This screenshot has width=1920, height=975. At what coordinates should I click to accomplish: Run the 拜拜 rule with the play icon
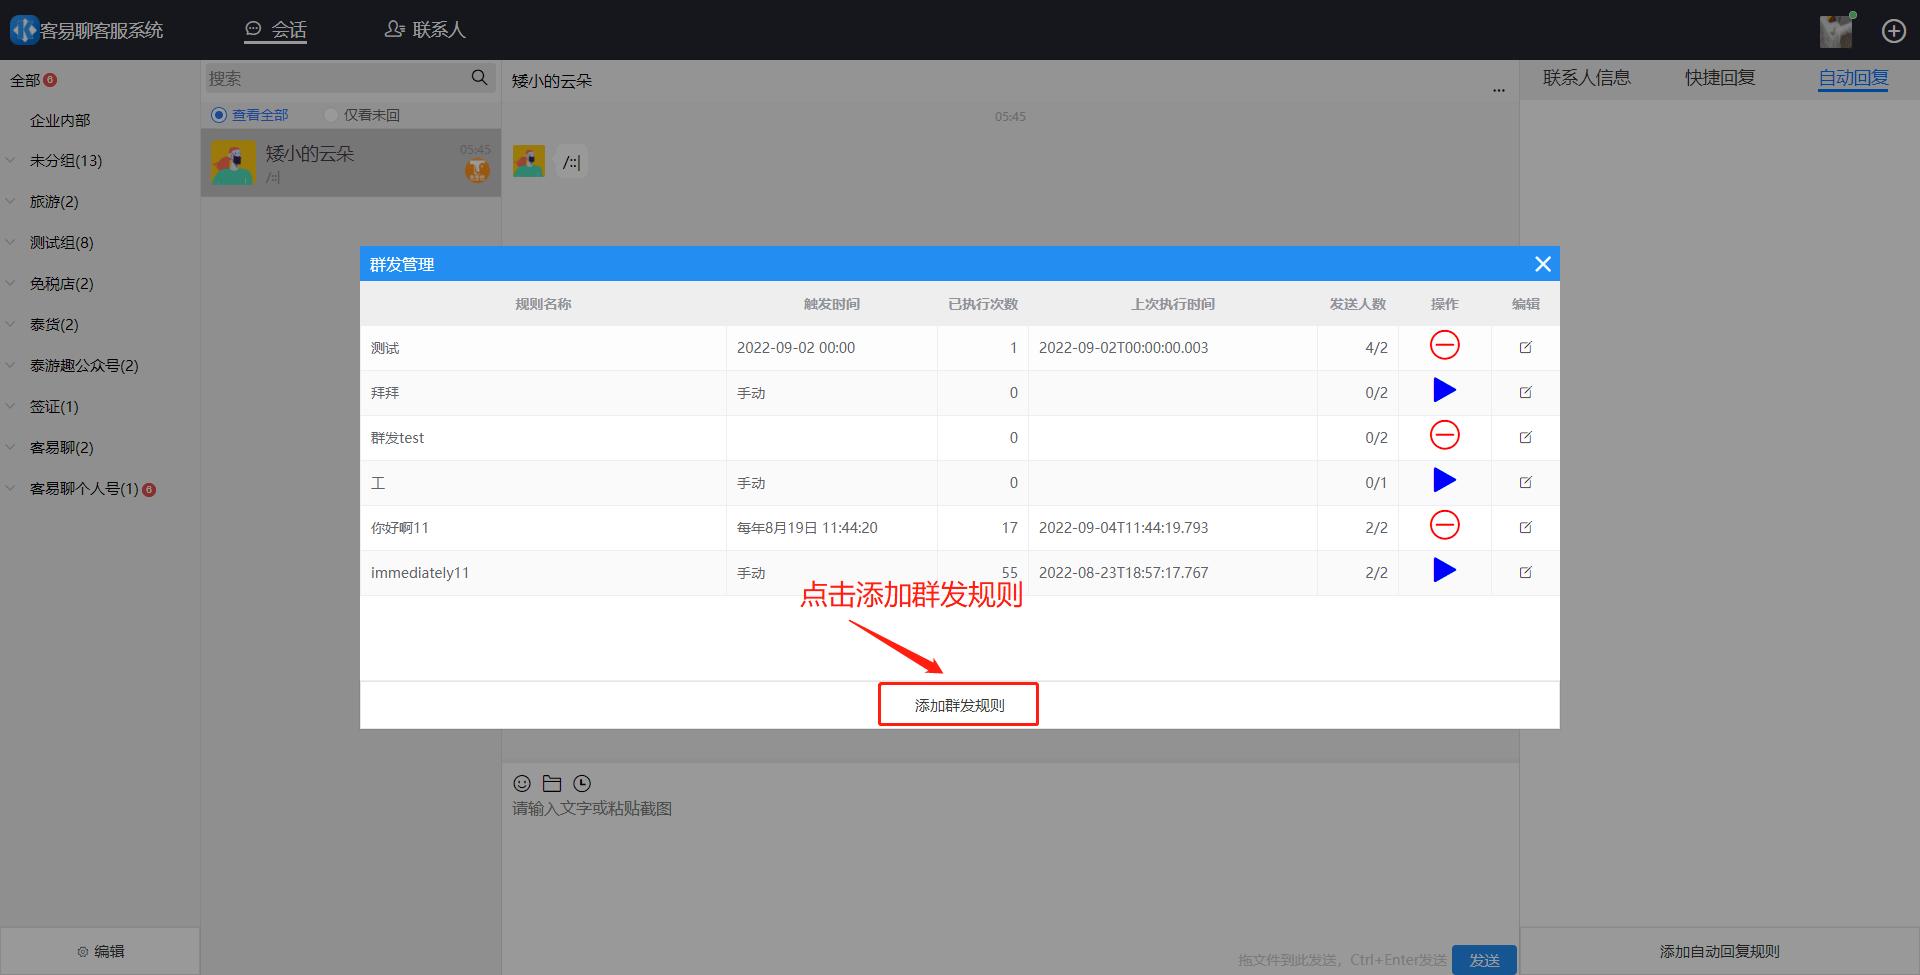pos(1443,391)
